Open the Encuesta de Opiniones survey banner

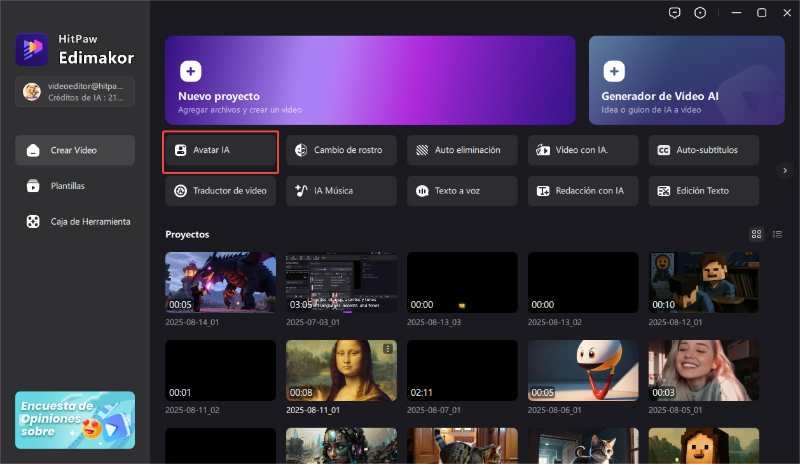point(75,420)
